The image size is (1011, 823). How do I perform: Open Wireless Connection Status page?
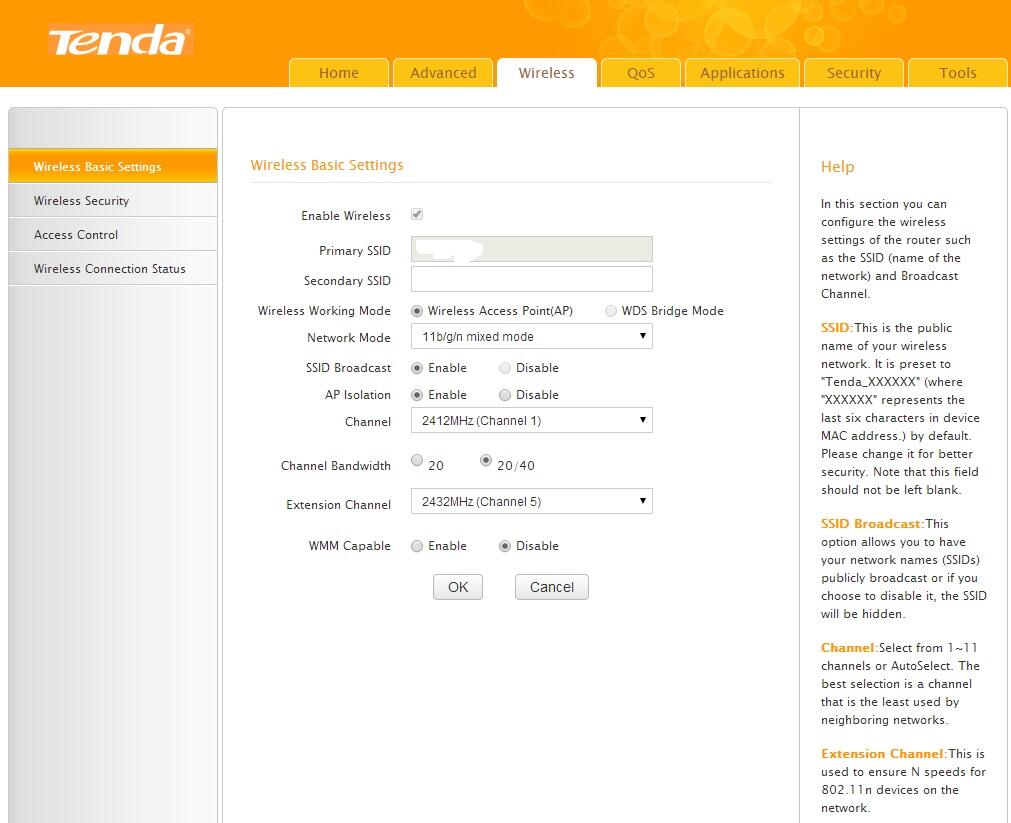(113, 268)
